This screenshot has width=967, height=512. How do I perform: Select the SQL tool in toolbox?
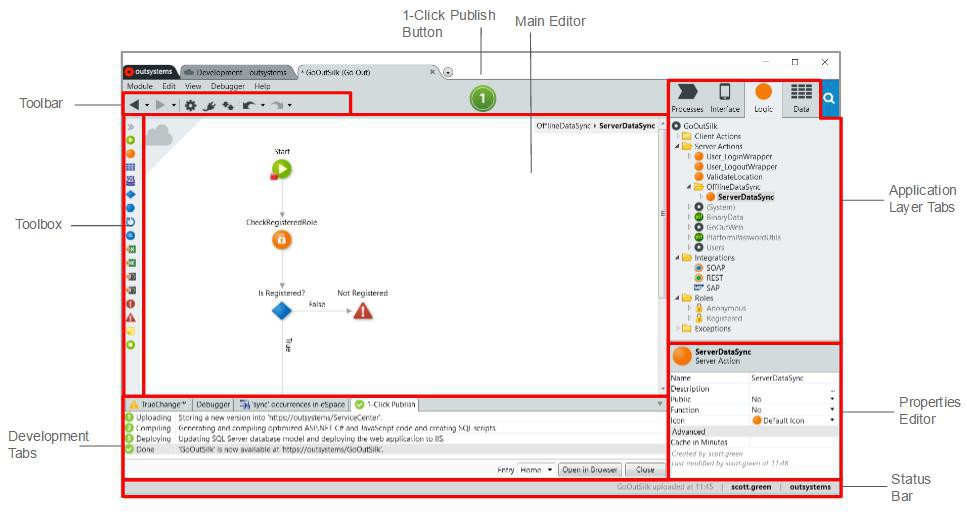[131, 181]
